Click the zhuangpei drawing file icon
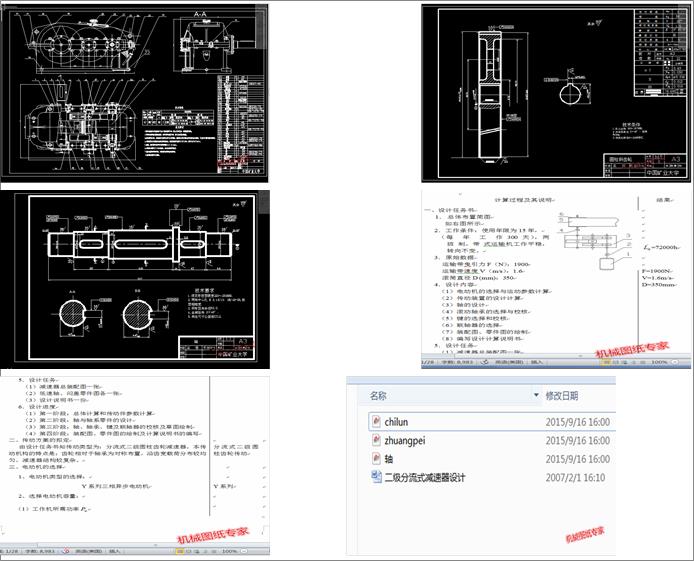The width and height of the screenshot is (694, 561). [376, 440]
